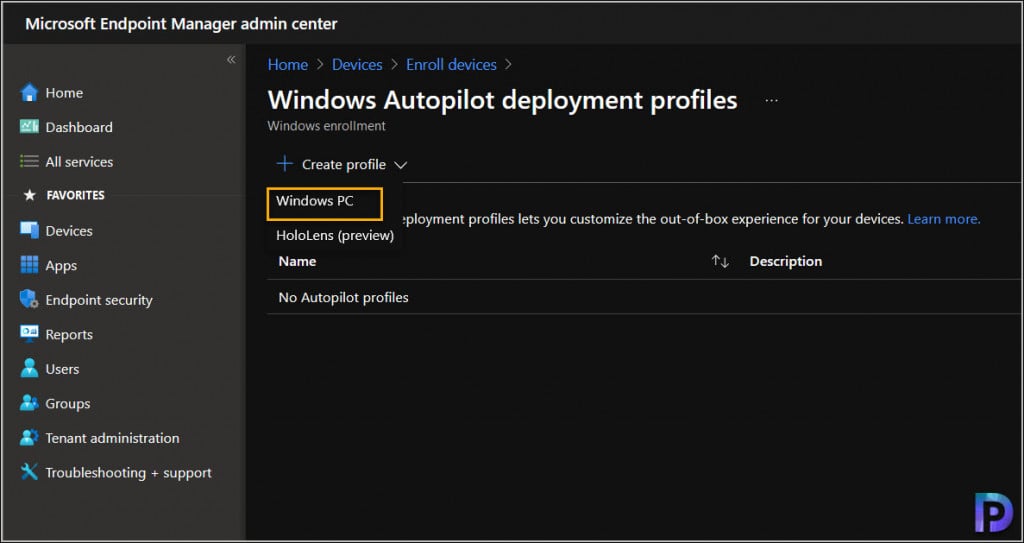Image resolution: width=1024 pixels, height=543 pixels.
Task: Click the Endpoint security shield icon
Action: click(29, 300)
